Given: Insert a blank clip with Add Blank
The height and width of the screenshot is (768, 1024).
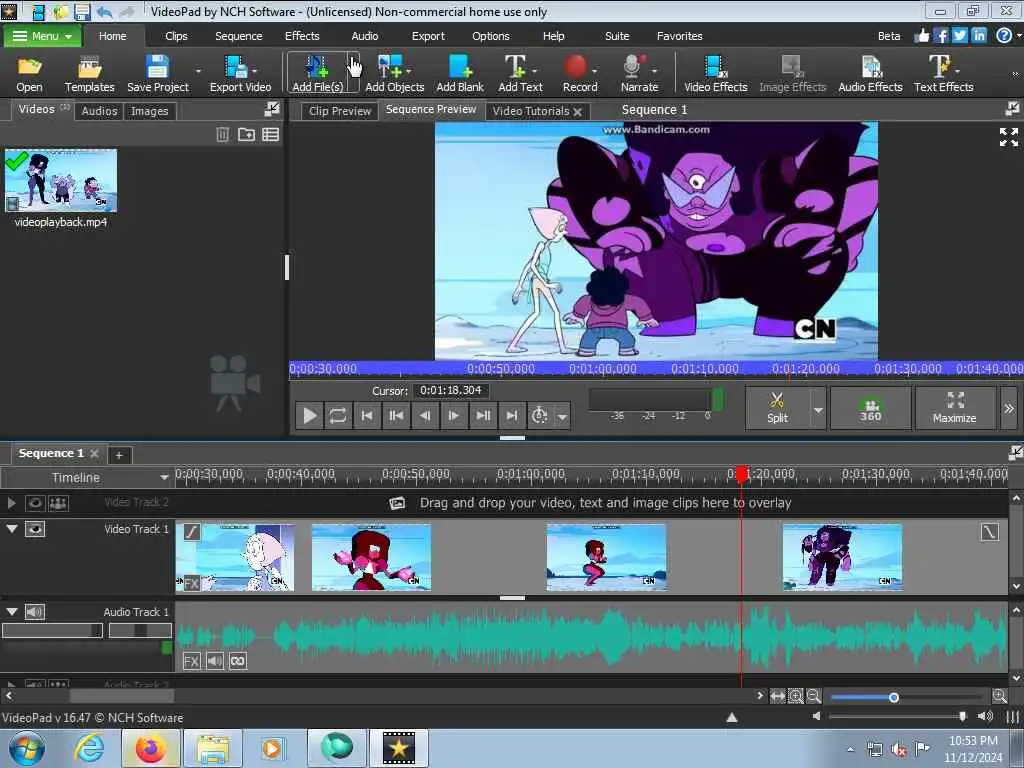Looking at the screenshot, I should (460, 73).
